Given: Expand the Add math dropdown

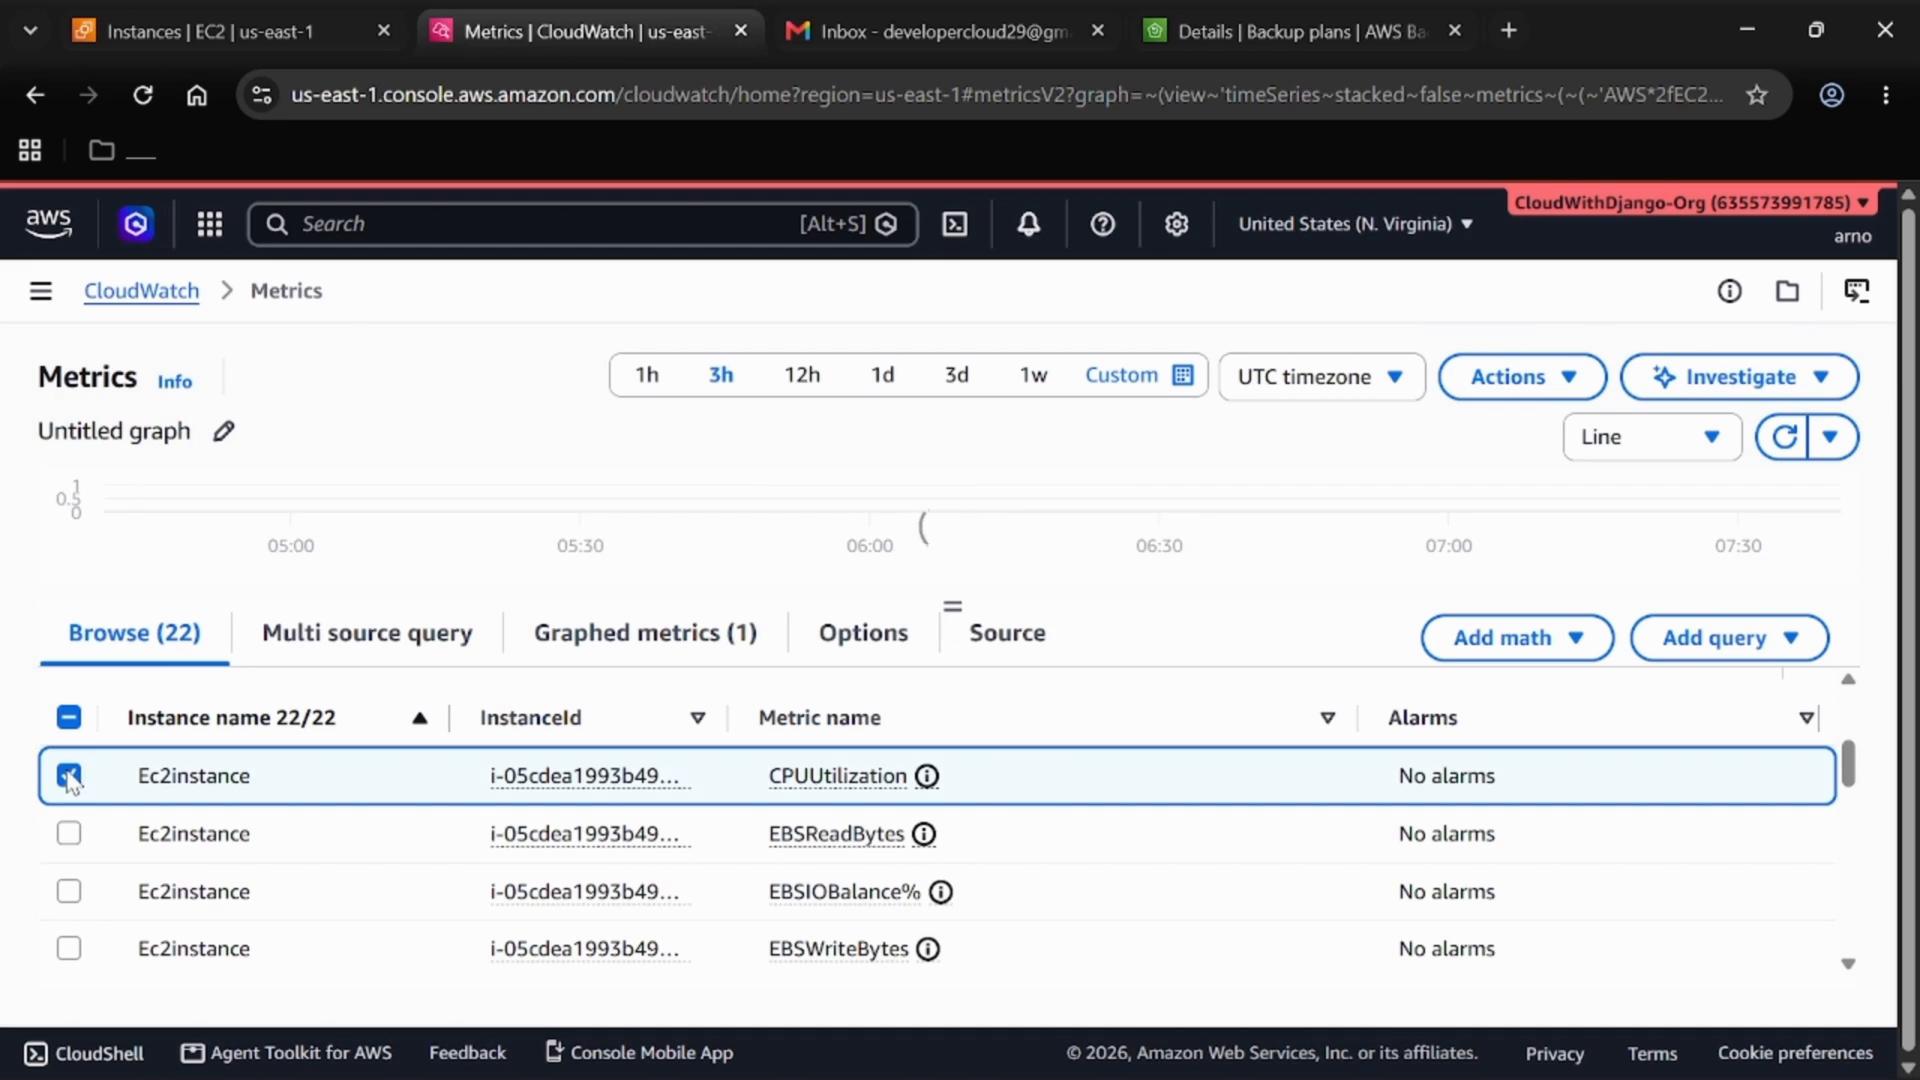Looking at the screenshot, I should pyautogui.click(x=1517, y=638).
